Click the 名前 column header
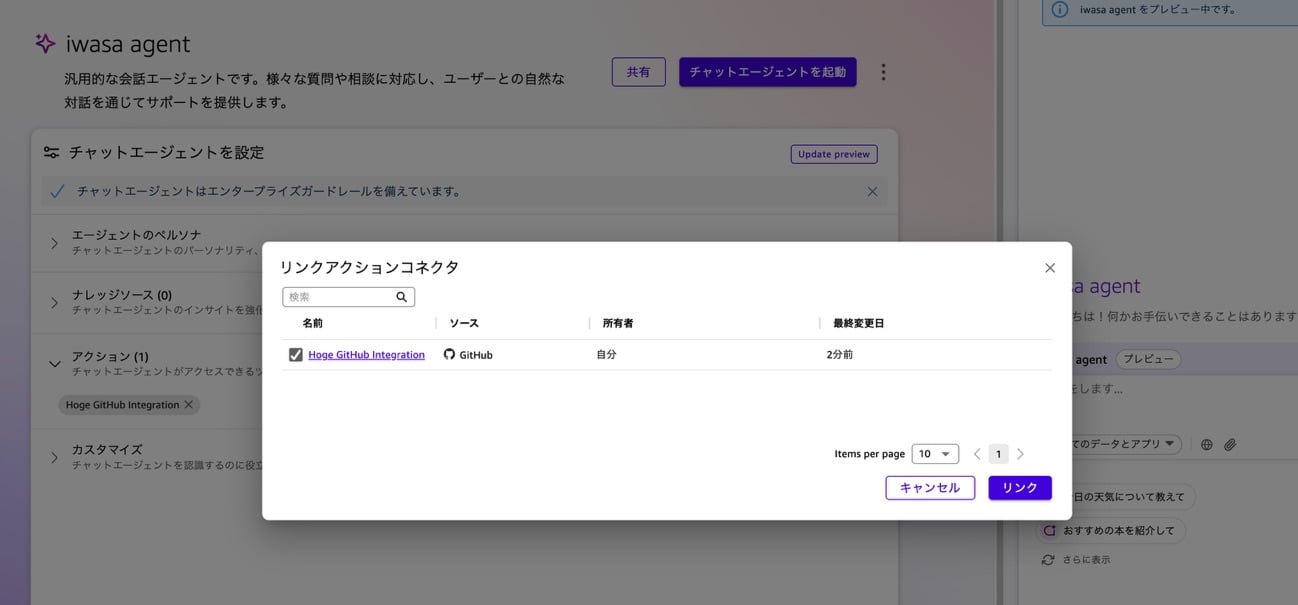The width and height of the screenshot is (1298, 605). coord(313,323)
